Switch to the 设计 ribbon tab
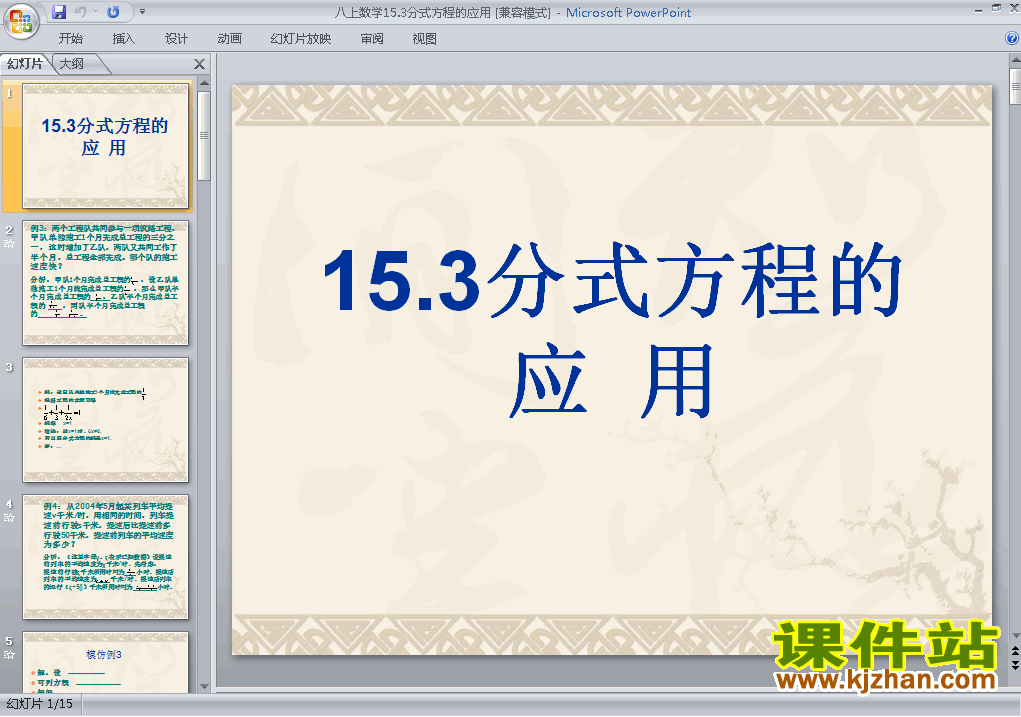 pos(176,38)
